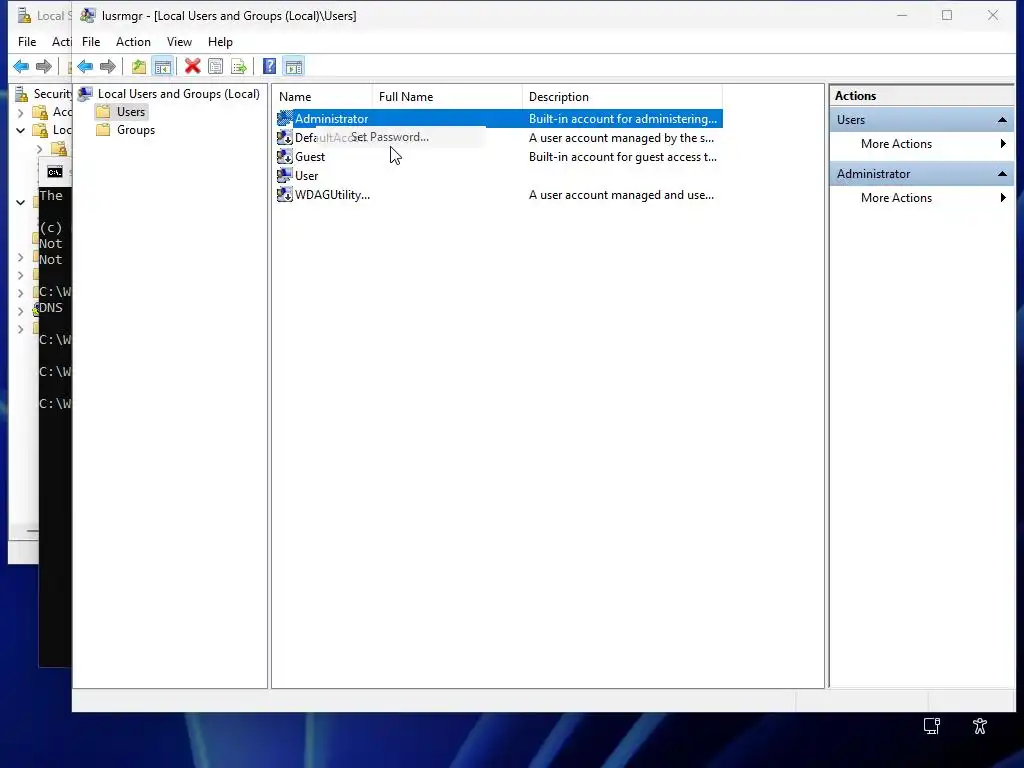
Task: Click 'Built-in account for guest access' description
Action: coord(622,157)
